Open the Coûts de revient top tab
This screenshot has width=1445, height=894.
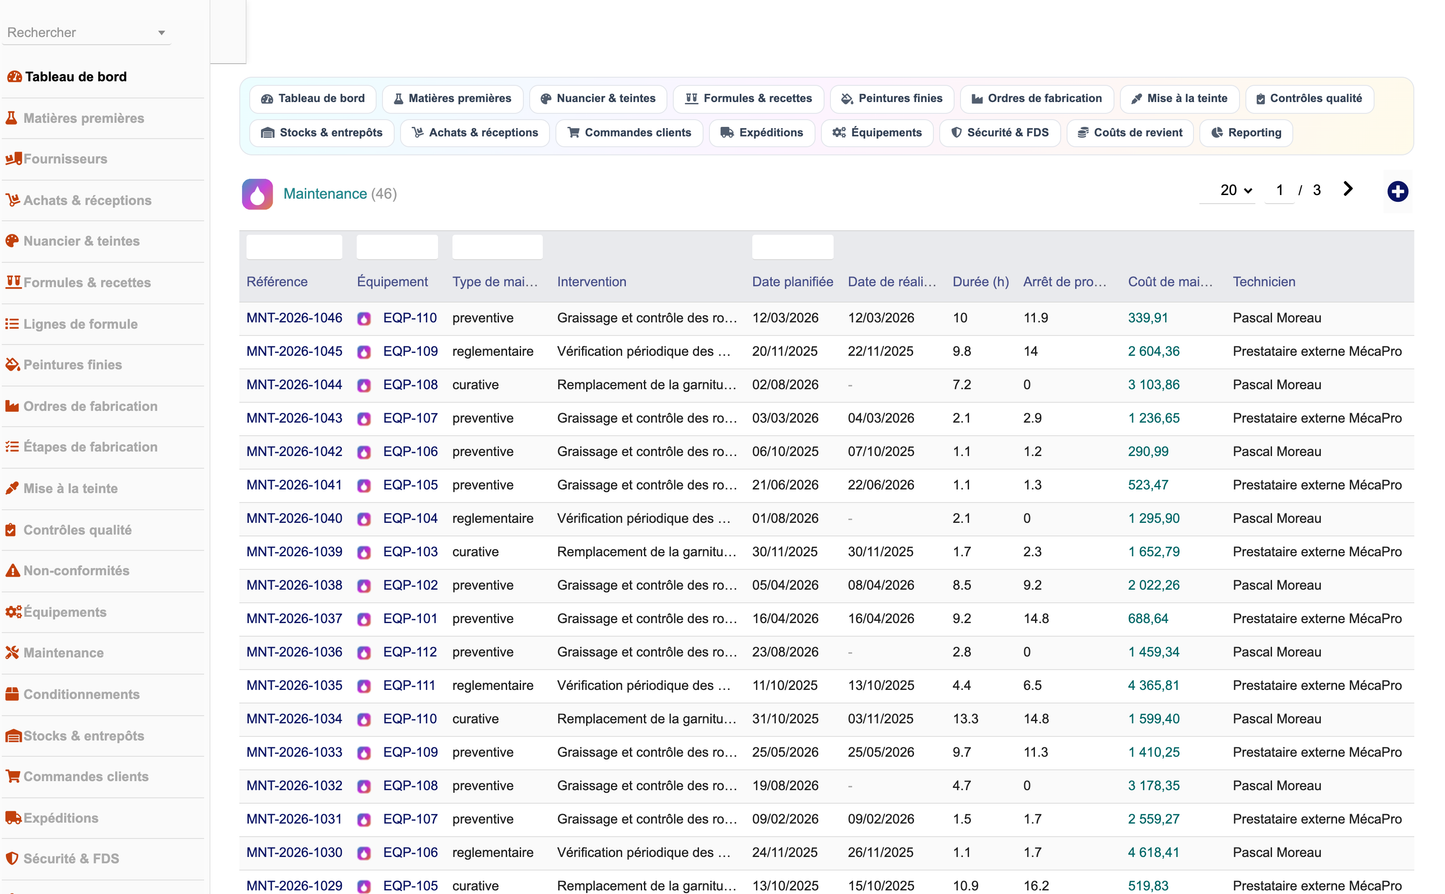[x=1130, y=133]
